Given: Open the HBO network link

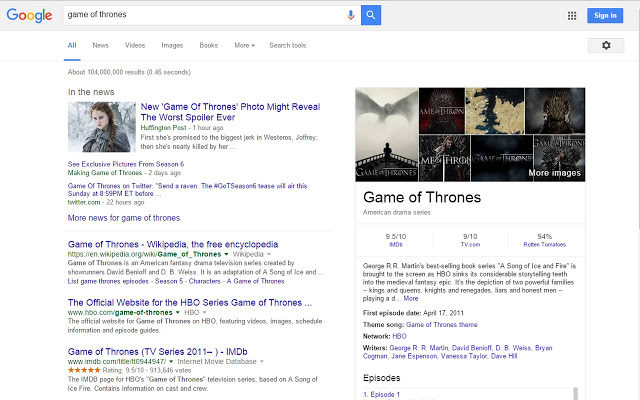Looking at the screenshot, I should tap(399, 336).
